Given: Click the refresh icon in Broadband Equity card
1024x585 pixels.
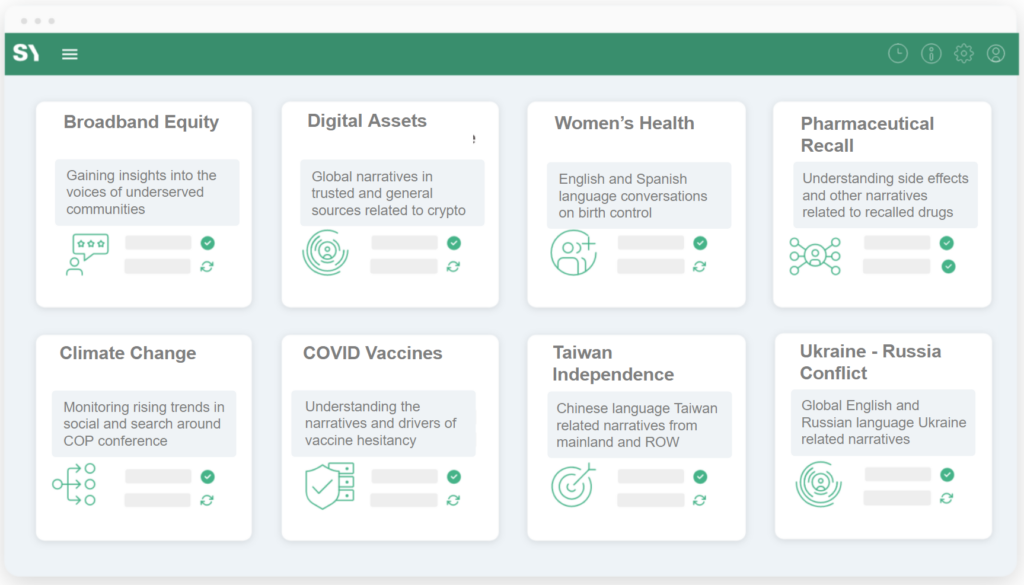Looking at the screenshot, I should 207,267.
